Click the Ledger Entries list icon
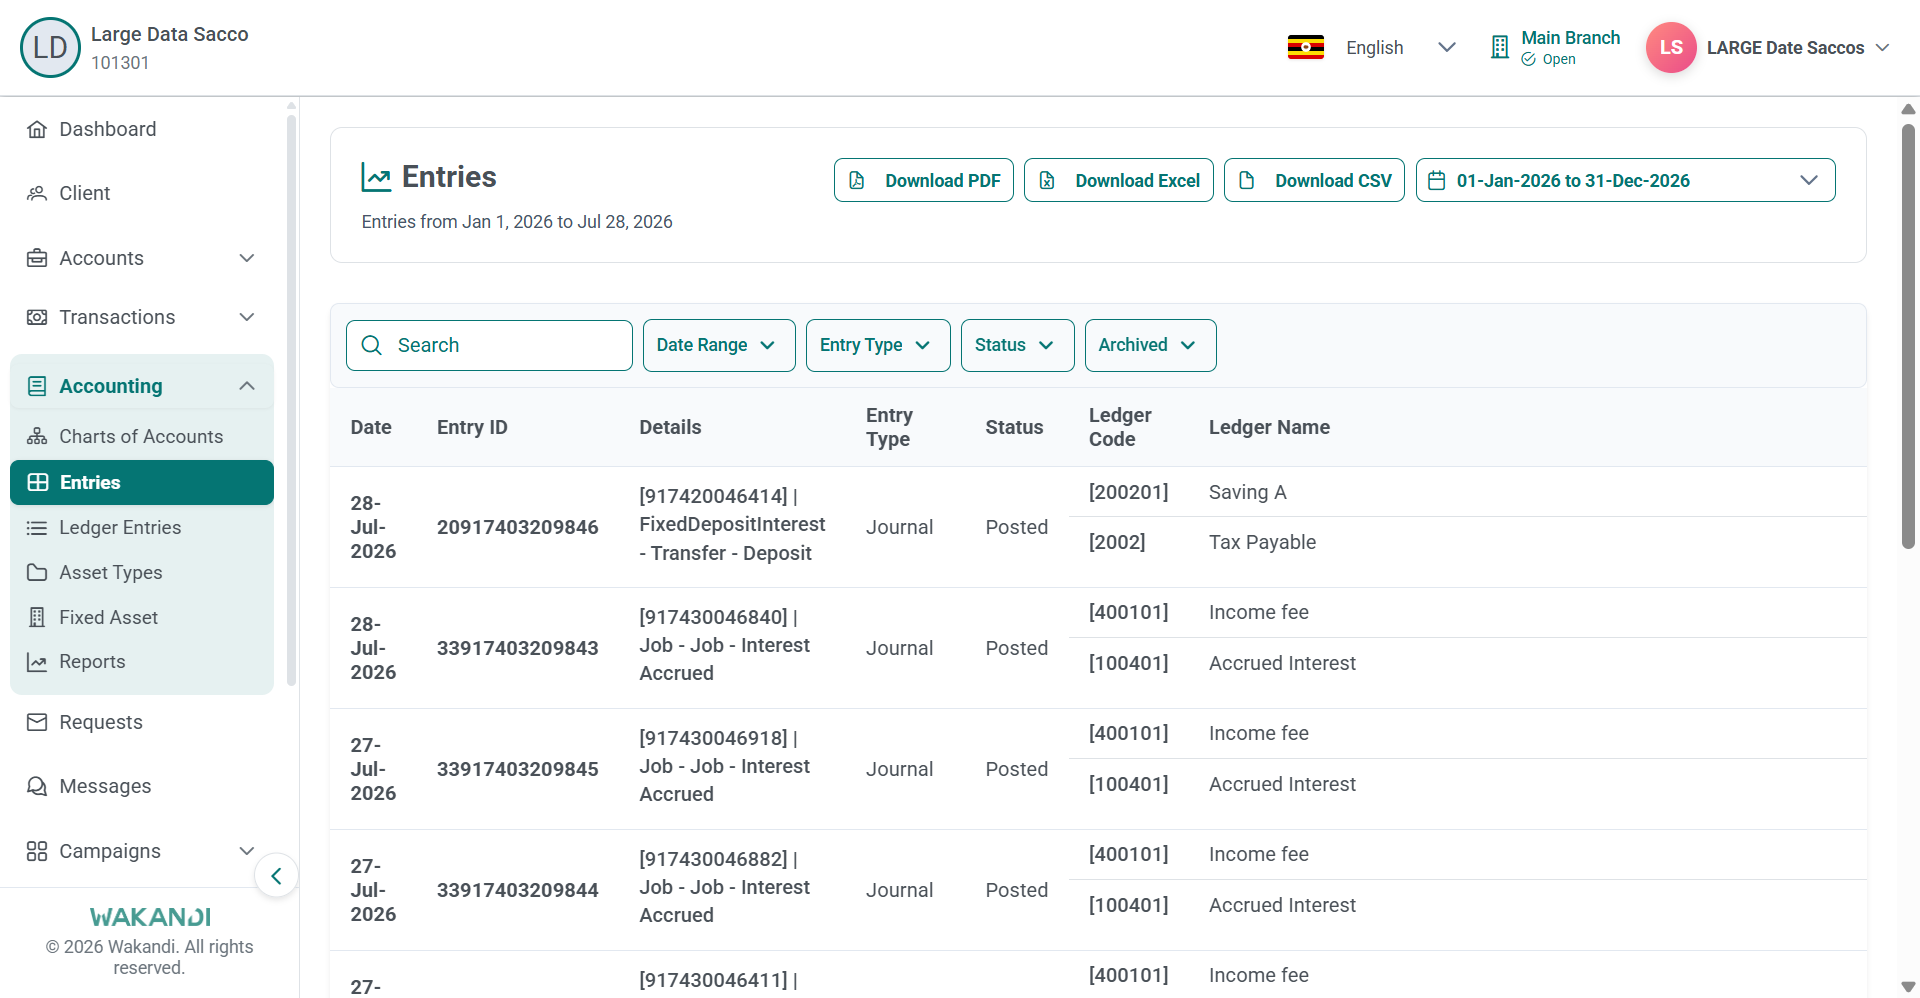 coord(37,527)
